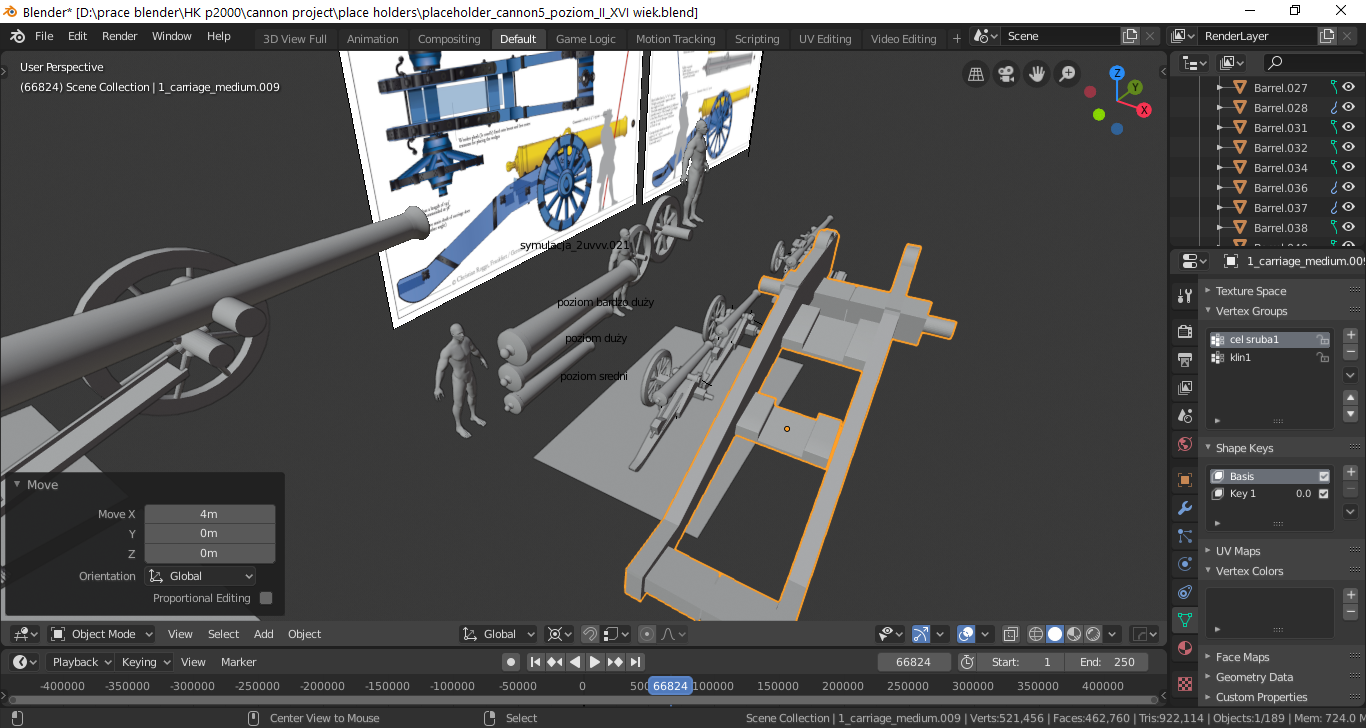Click the zoom magnifier viewport icon
This screenshot has width=1366, height=728.
[x=1068, y=74]
